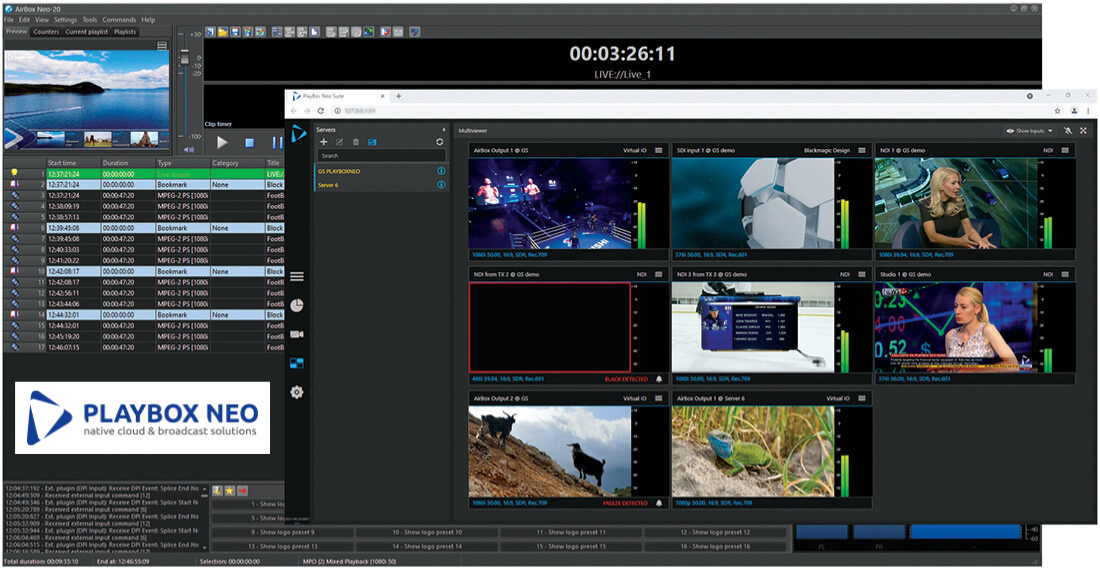1100x570 pixels.
Task: Pause playback in AirBox
Action: pyautogui.click(x=276, y=142)
